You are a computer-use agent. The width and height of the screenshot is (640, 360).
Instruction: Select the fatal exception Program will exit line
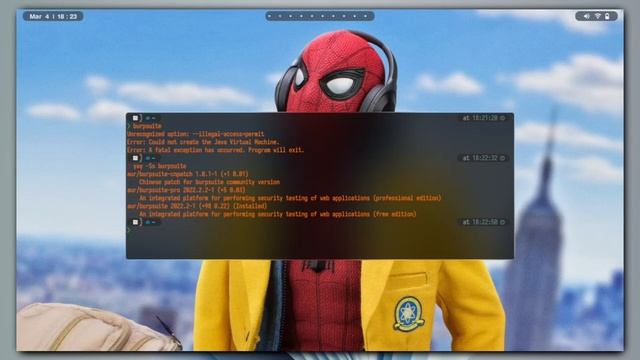pos(216,150)
